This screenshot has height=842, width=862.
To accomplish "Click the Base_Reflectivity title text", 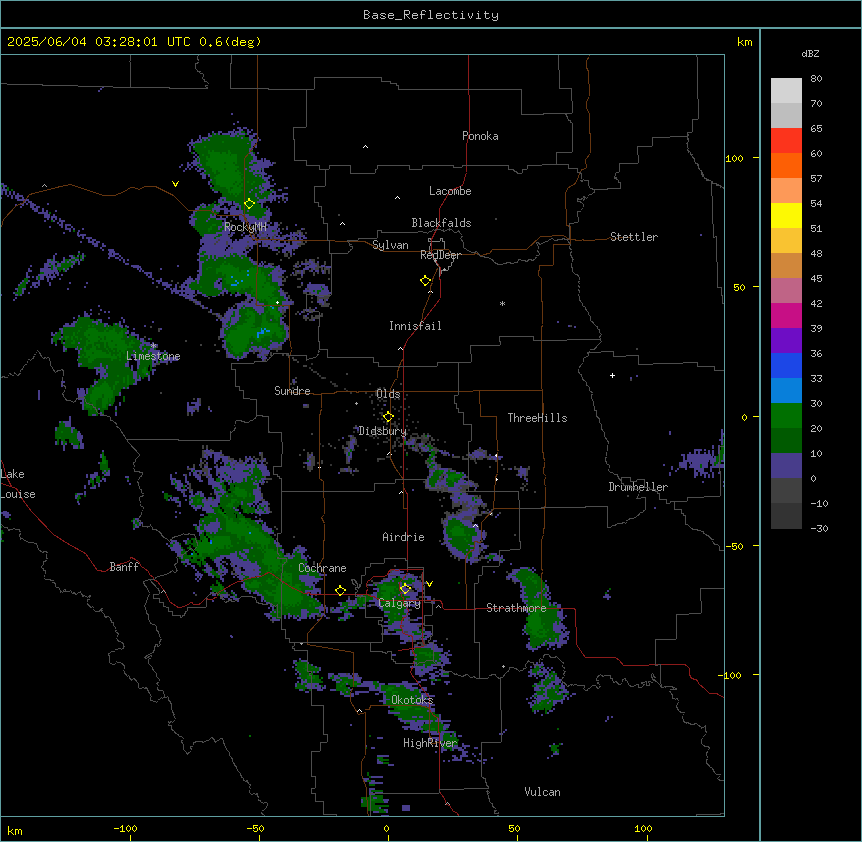I will [431, 15].
